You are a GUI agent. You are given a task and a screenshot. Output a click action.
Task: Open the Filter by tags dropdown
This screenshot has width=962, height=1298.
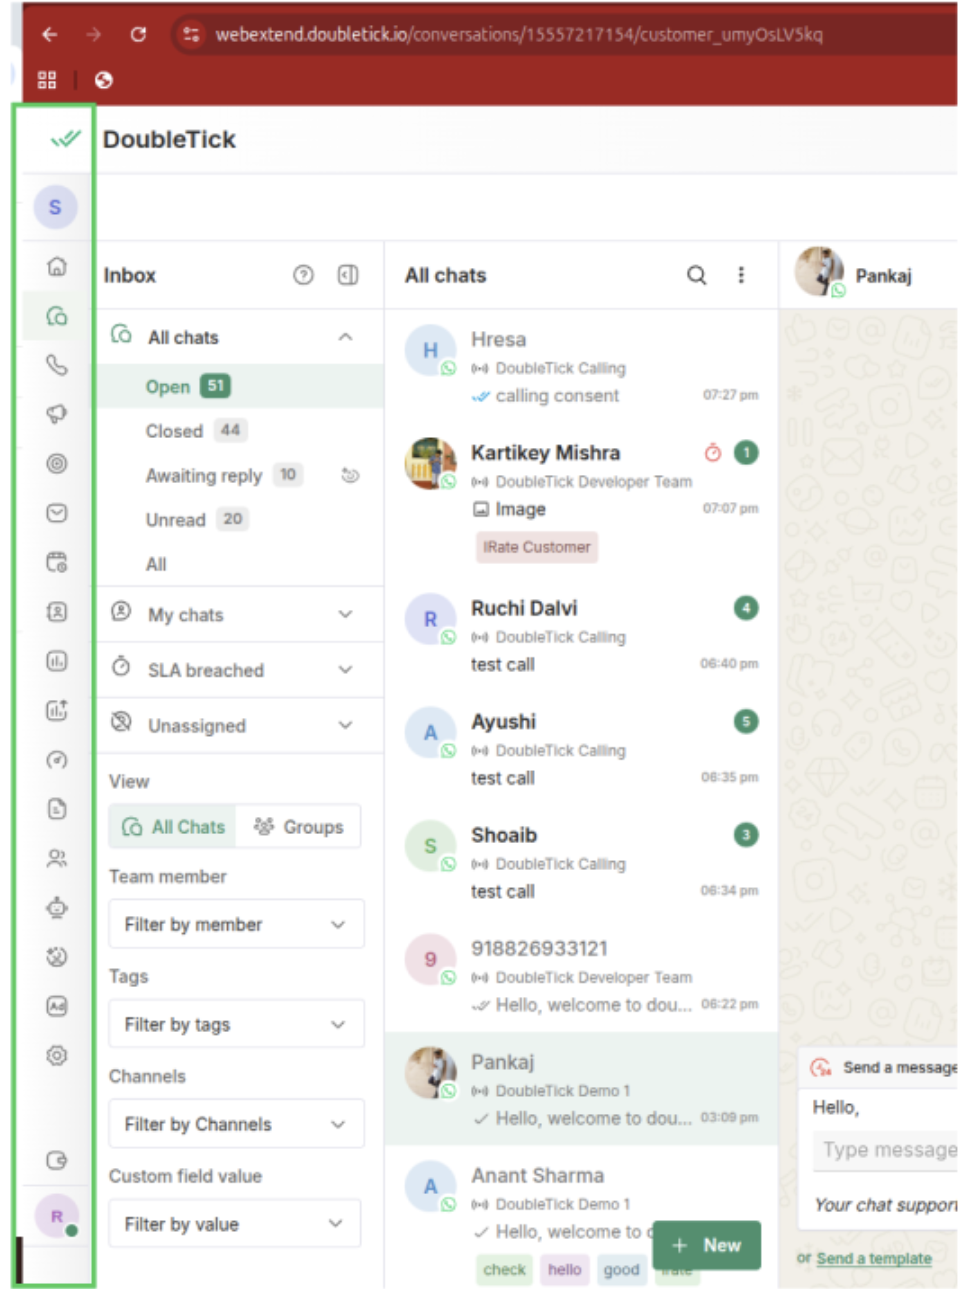point(236,1025)
